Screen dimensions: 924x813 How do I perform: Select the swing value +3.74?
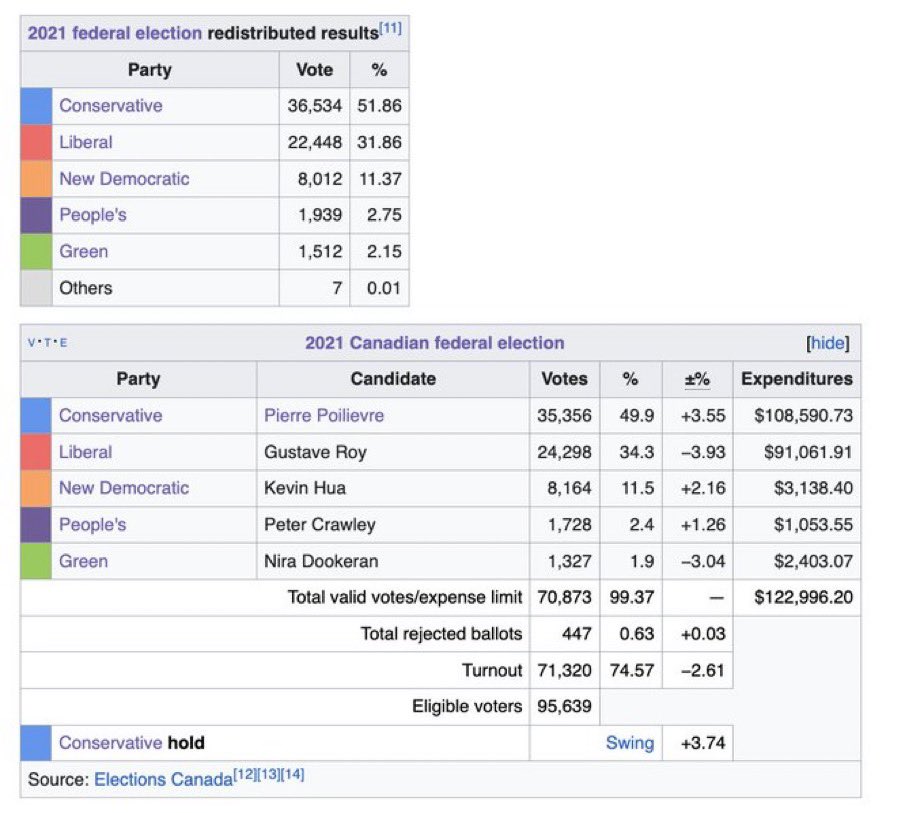703,743
